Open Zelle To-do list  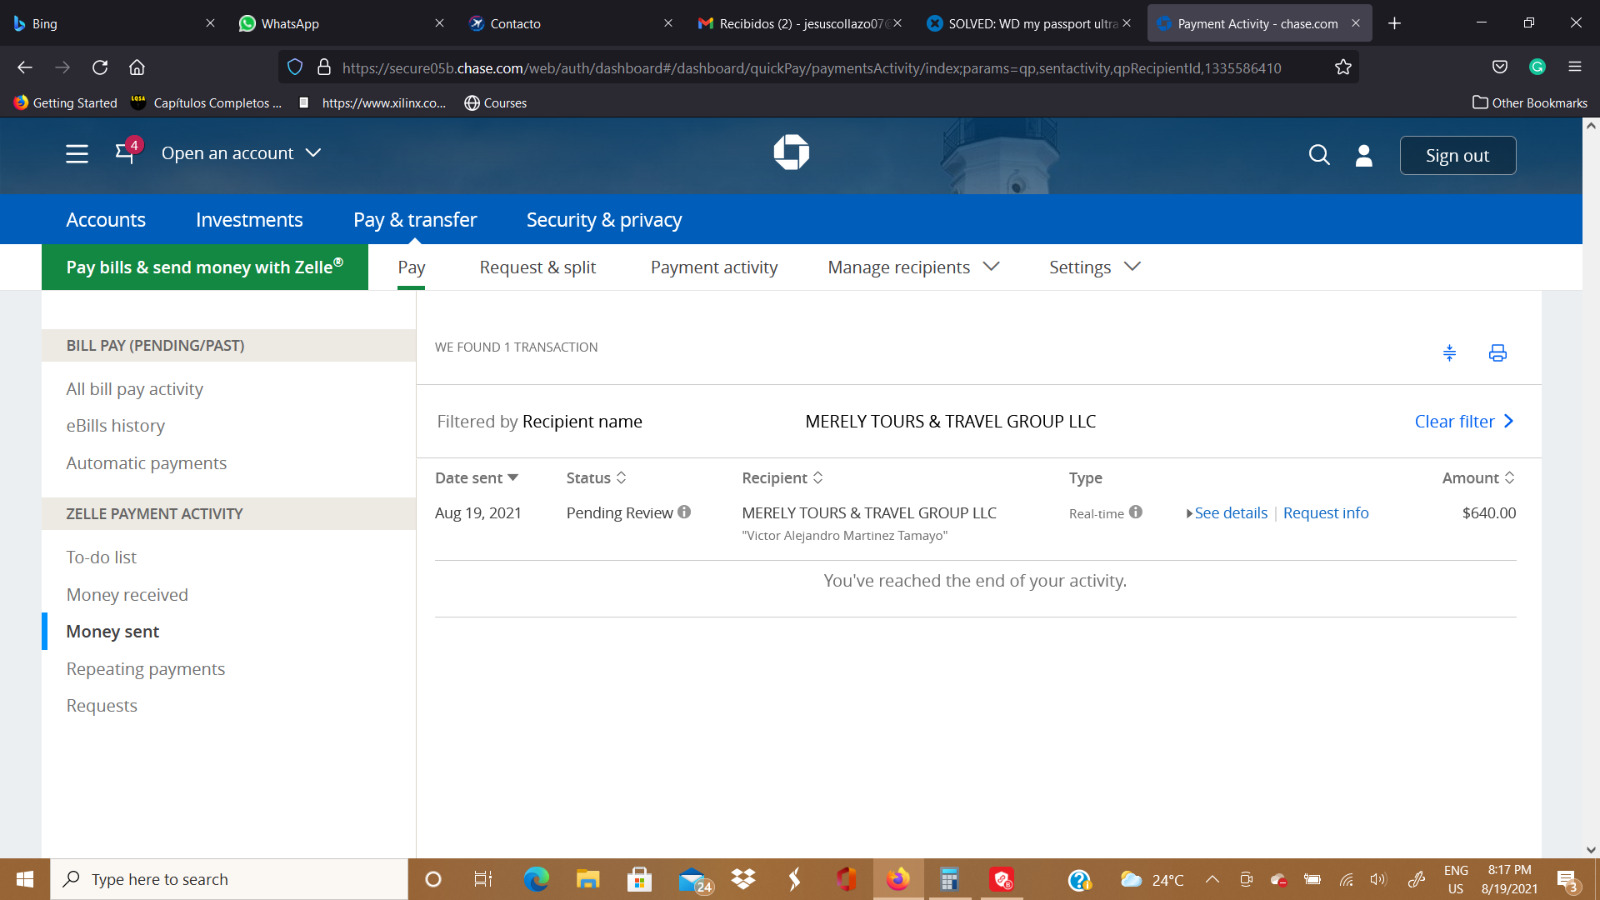point(101,557)
